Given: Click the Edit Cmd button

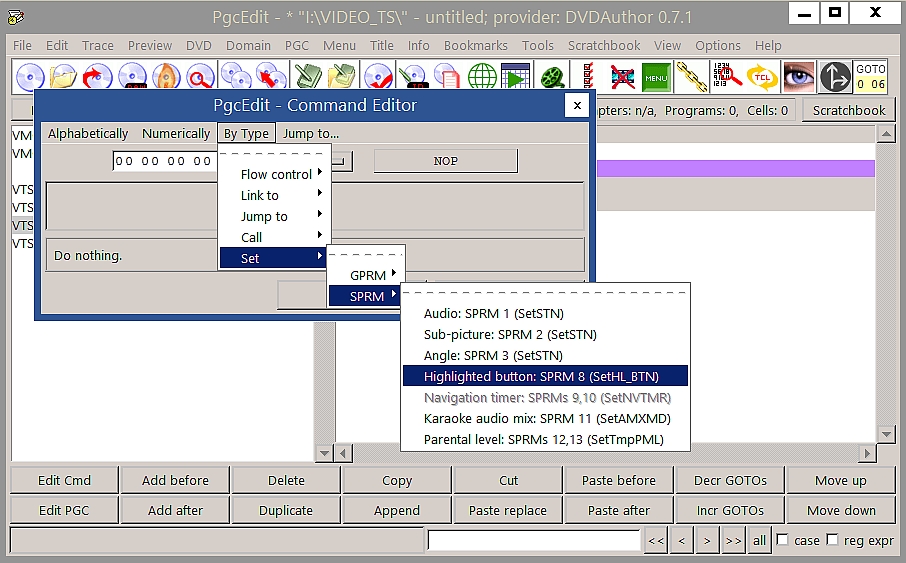Looking at the screenshot, I should [64, 480].
